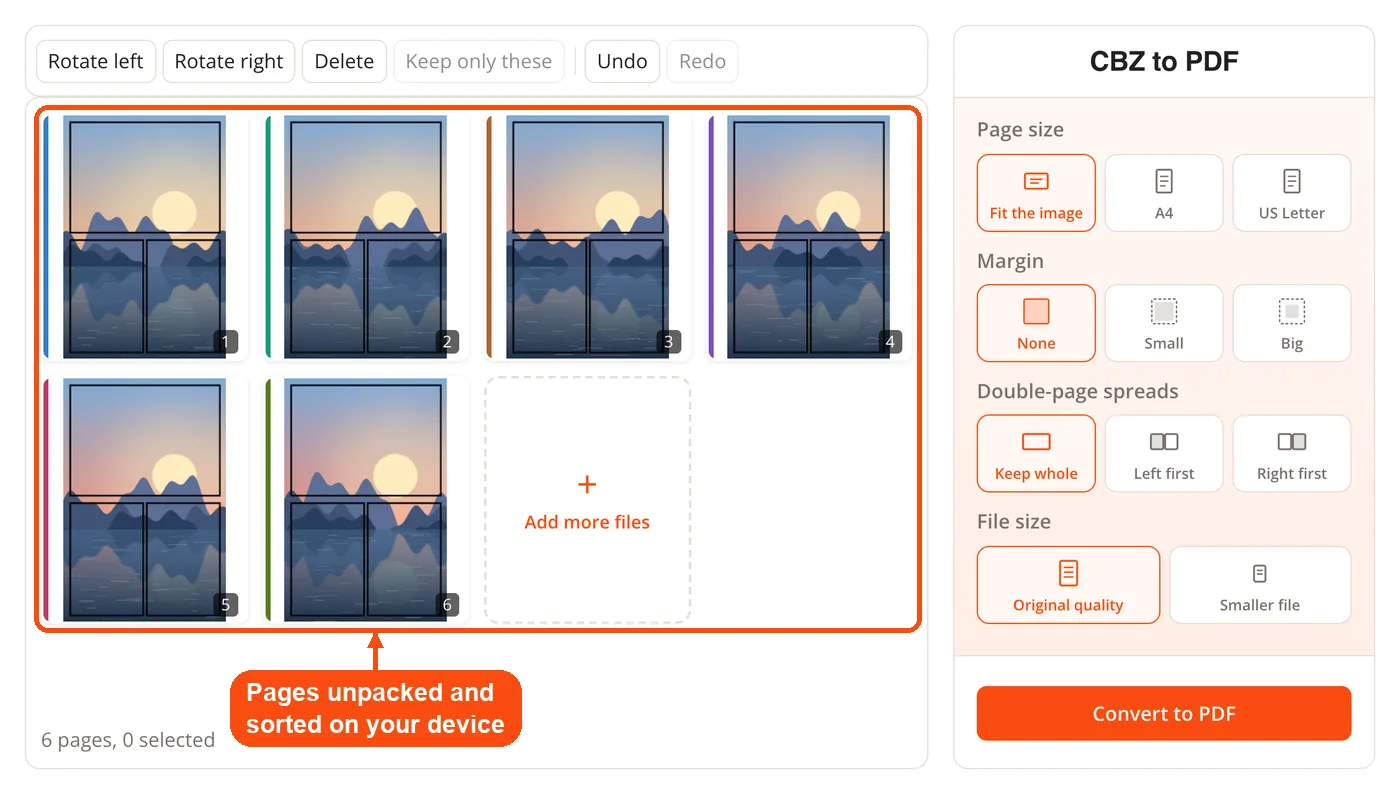Select the Big margin option
The width and height of the screenshot is (1400, 794).
click(1292, 323)
